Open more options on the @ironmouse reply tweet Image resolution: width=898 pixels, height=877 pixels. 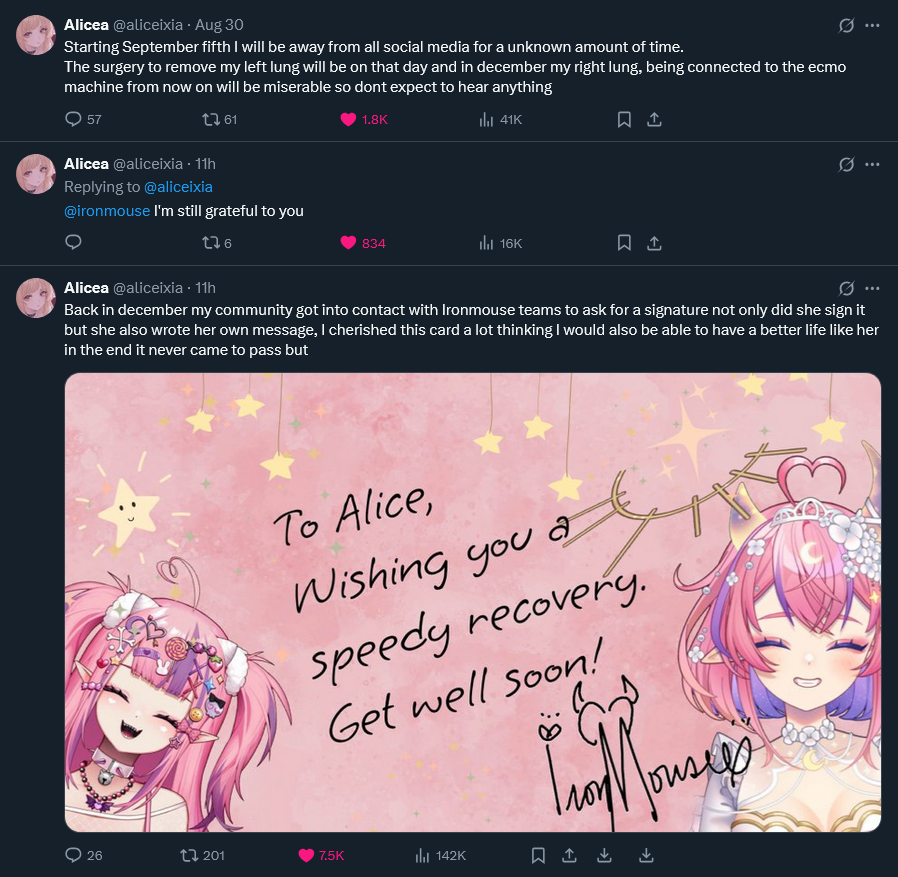tap(872, 164)
